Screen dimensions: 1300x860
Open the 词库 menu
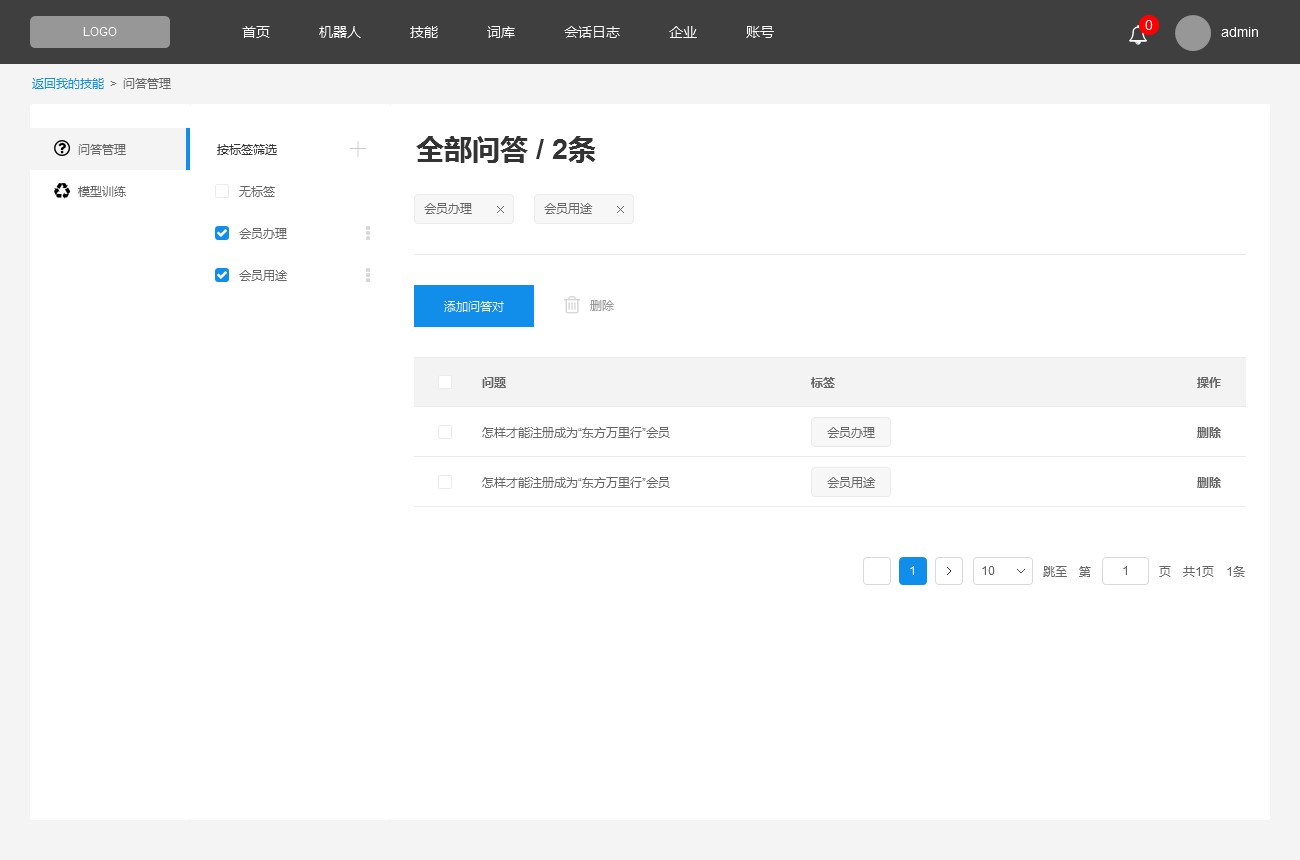click(501, 32)
